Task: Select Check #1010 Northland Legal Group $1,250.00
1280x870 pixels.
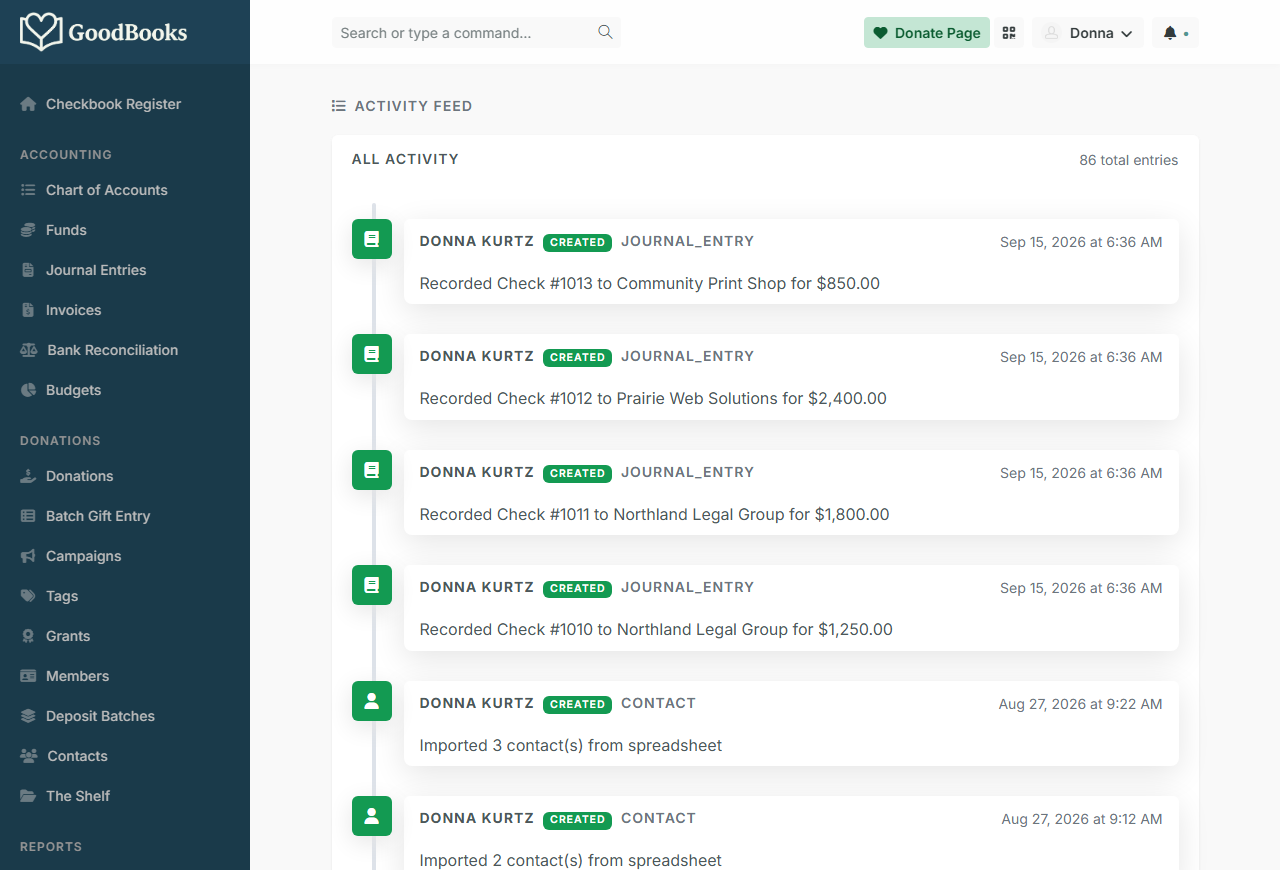Action: click(791, 608)
